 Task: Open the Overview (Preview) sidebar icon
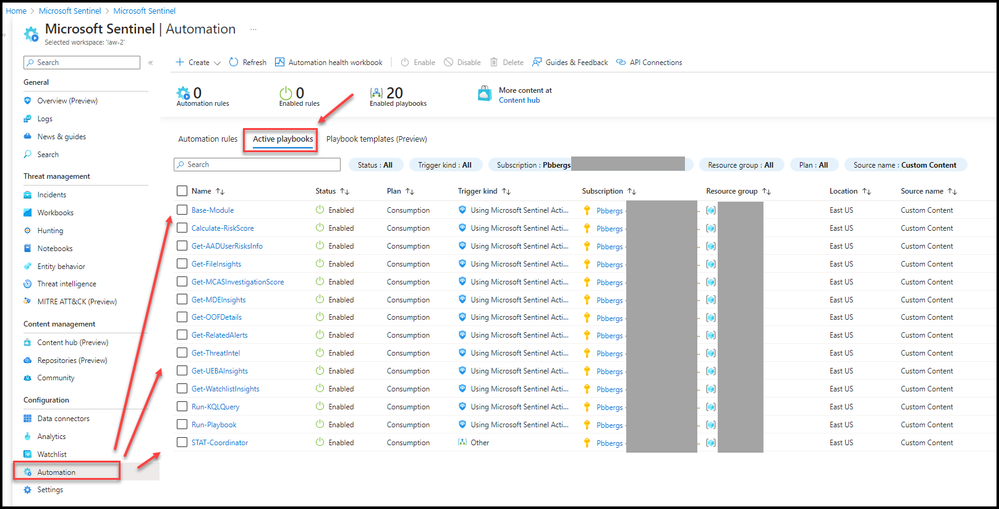(x=27, y=101)
